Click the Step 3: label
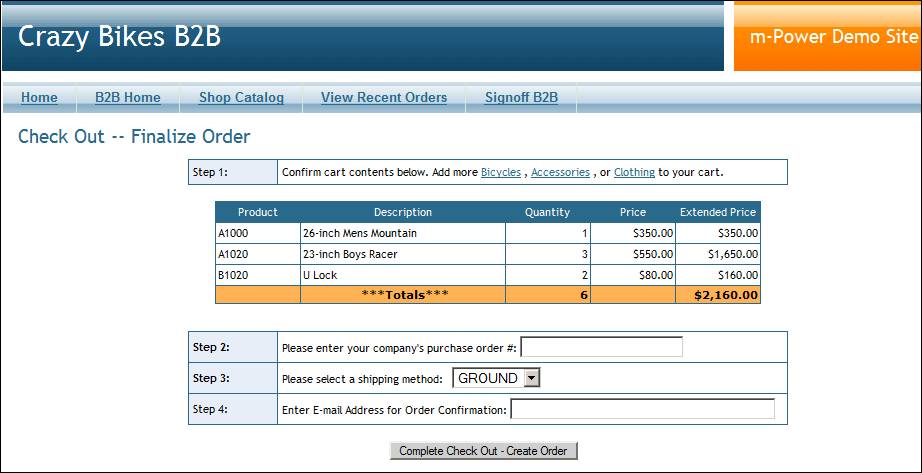This screenshot has width=922, height=473. (211, 378)
